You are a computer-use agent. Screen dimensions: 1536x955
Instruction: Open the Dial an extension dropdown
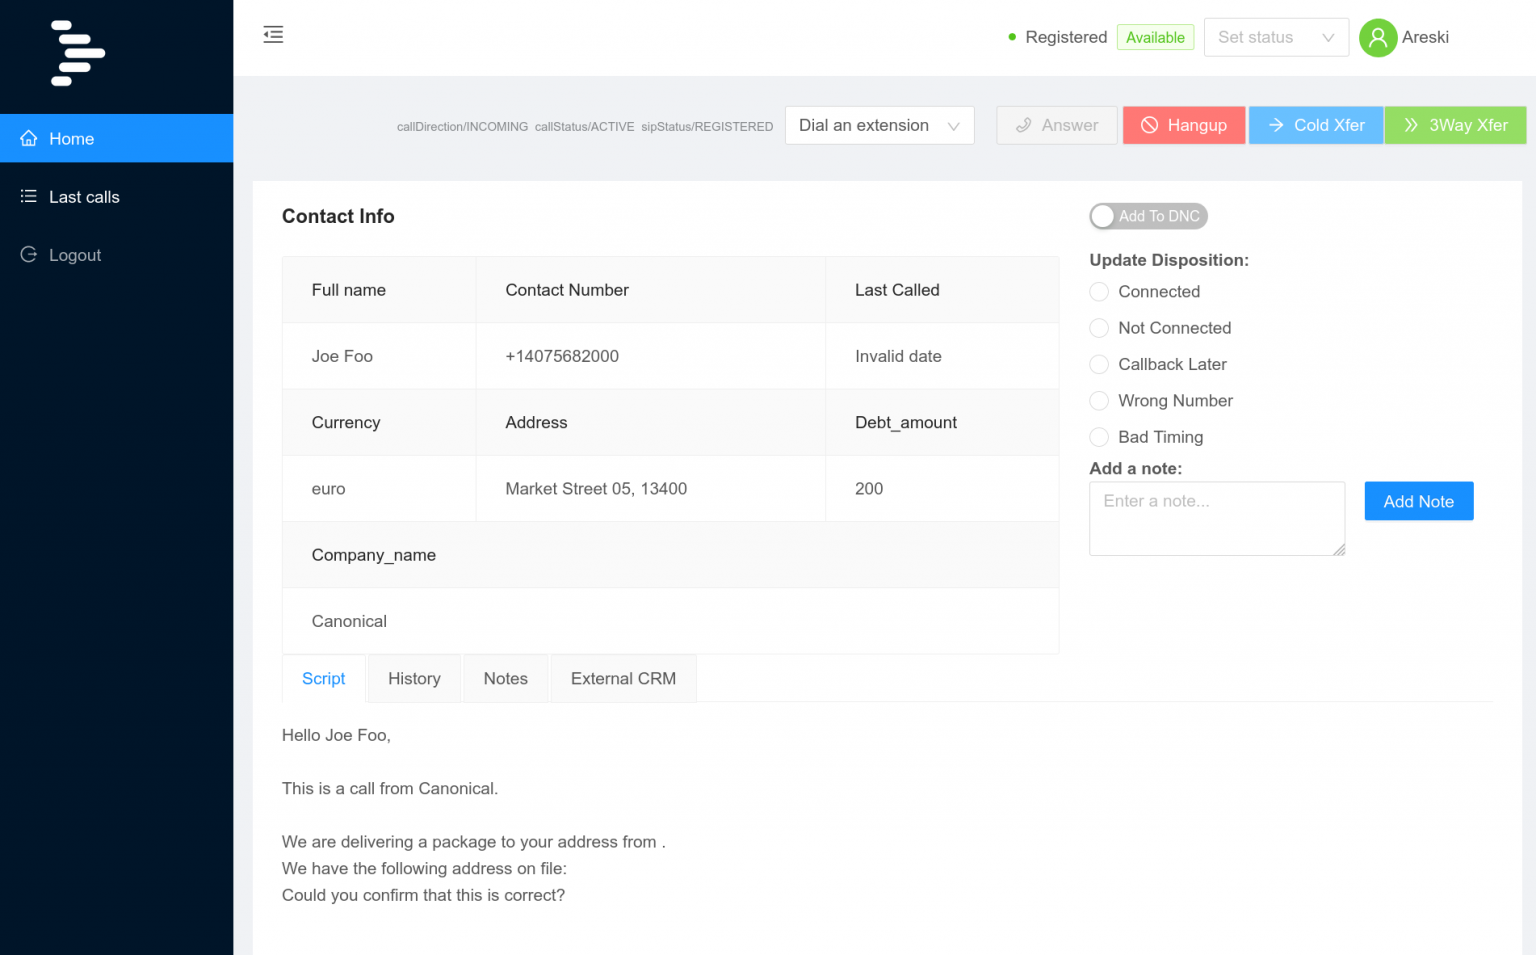tap(879, 125)
